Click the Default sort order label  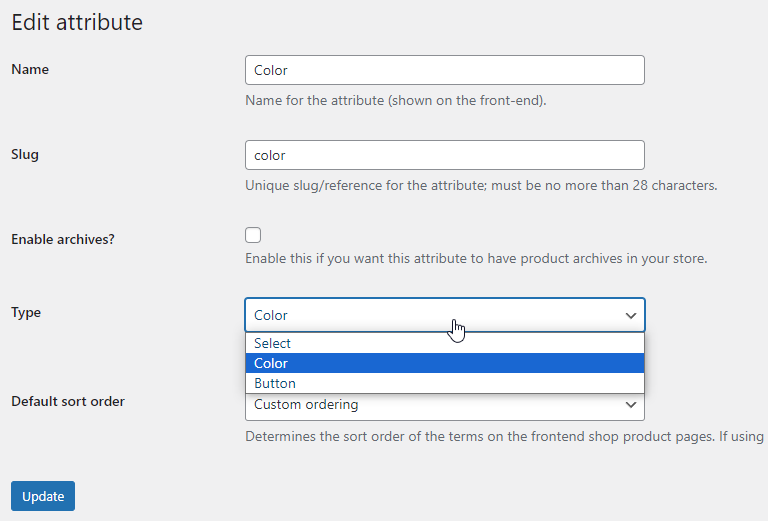[x=68, y=401]
